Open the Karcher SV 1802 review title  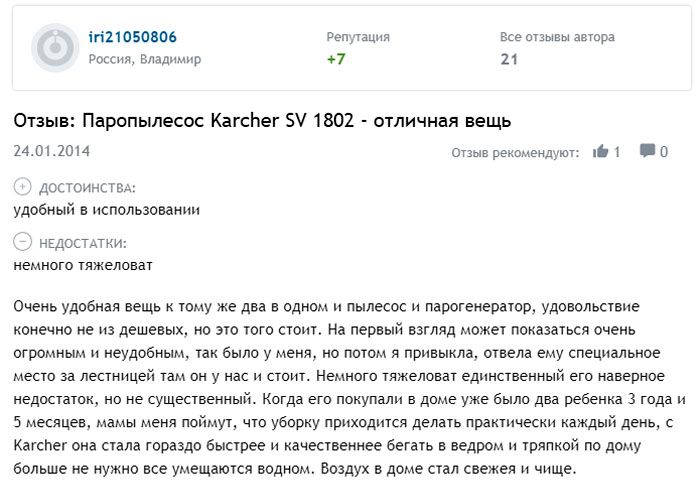coord(262,121)
